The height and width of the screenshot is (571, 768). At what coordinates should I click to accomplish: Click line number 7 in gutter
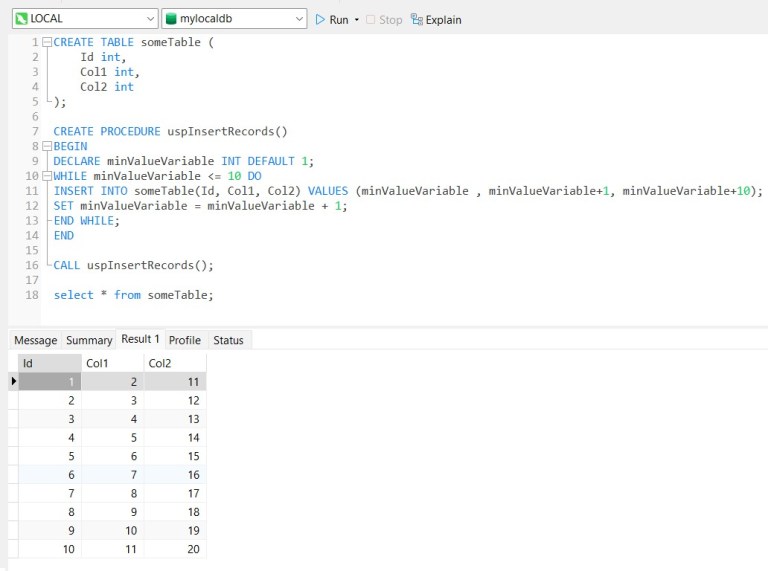click(x=35, y=131)
